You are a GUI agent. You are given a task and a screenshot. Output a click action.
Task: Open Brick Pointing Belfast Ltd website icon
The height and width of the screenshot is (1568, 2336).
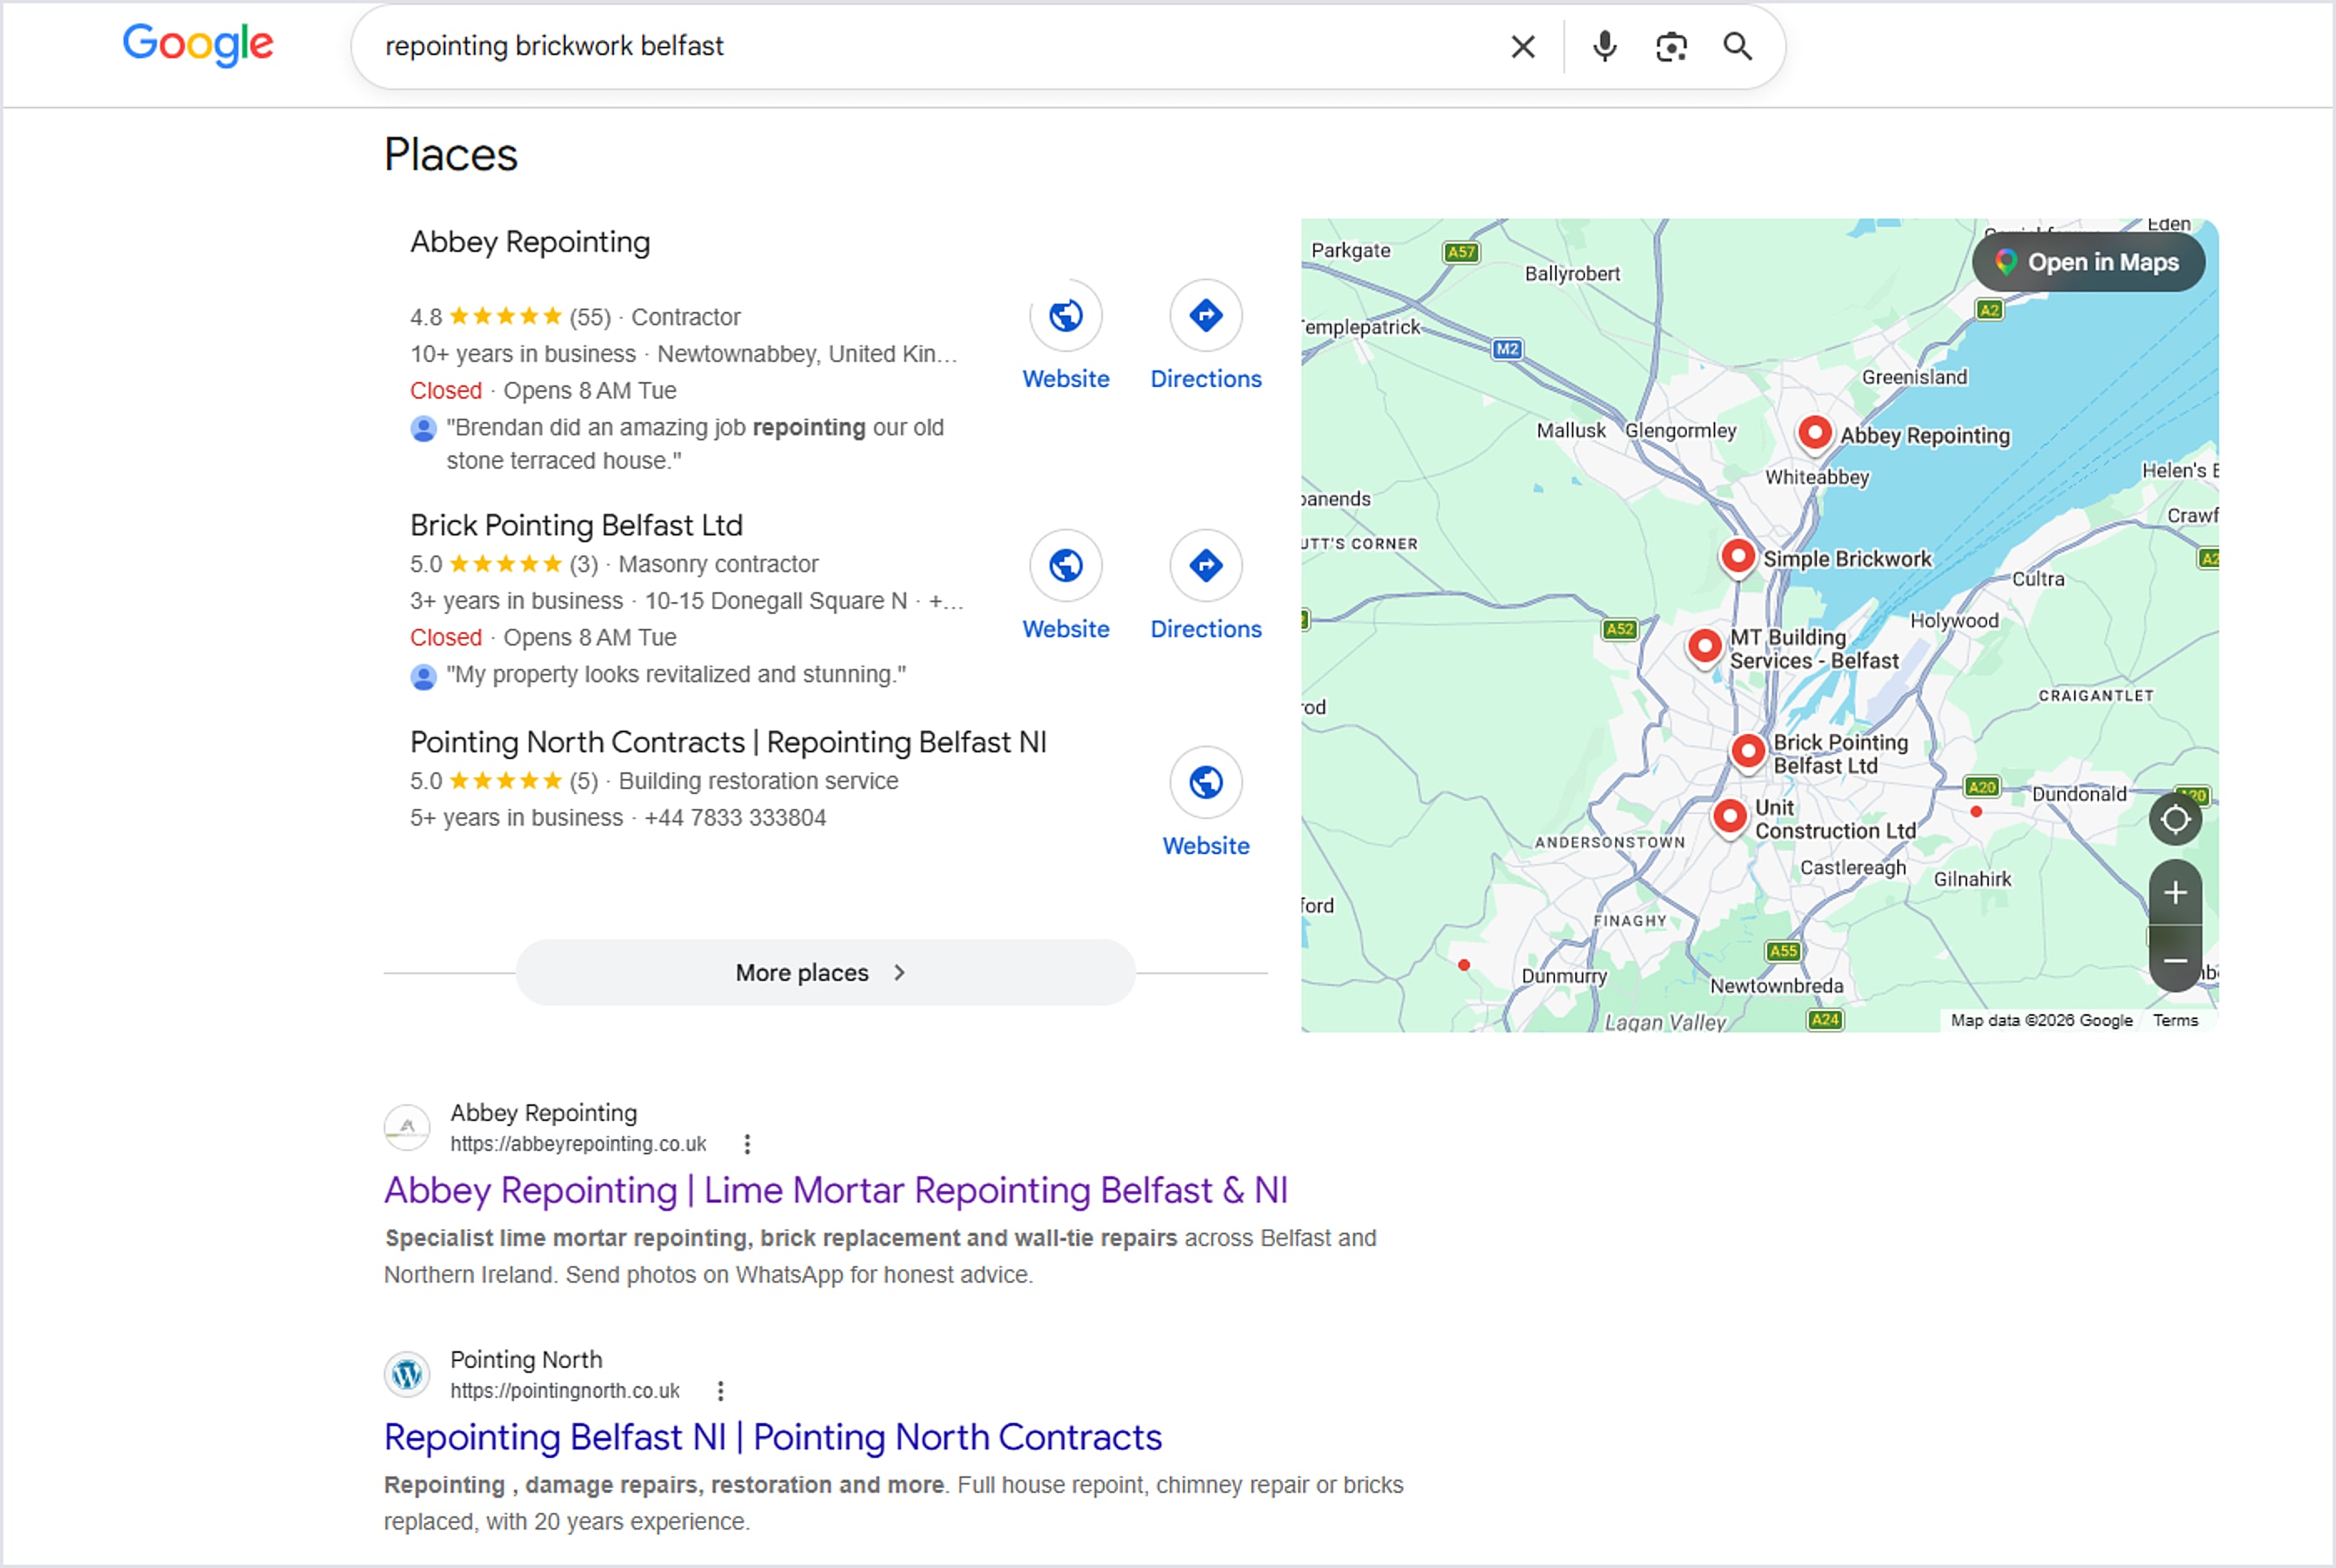[x=1066, y=565]
